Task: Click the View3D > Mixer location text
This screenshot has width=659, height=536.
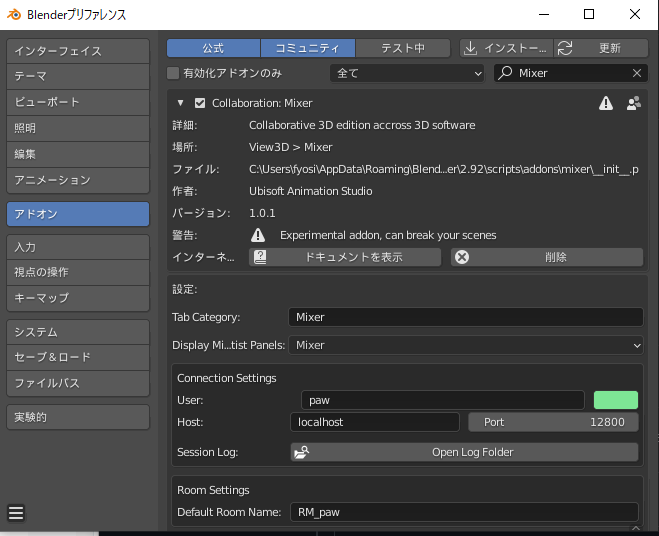Action: pos(291,148)
